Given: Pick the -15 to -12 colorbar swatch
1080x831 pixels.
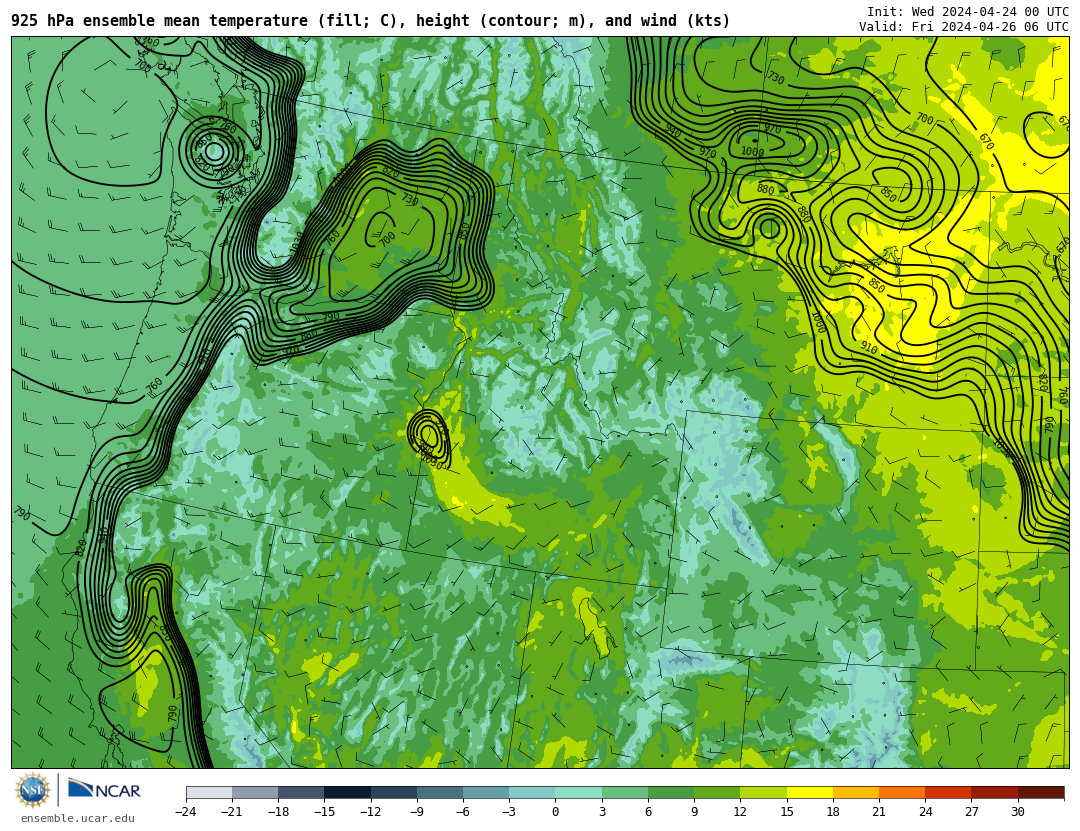Looking at the screenshot, I should point(348,792).
